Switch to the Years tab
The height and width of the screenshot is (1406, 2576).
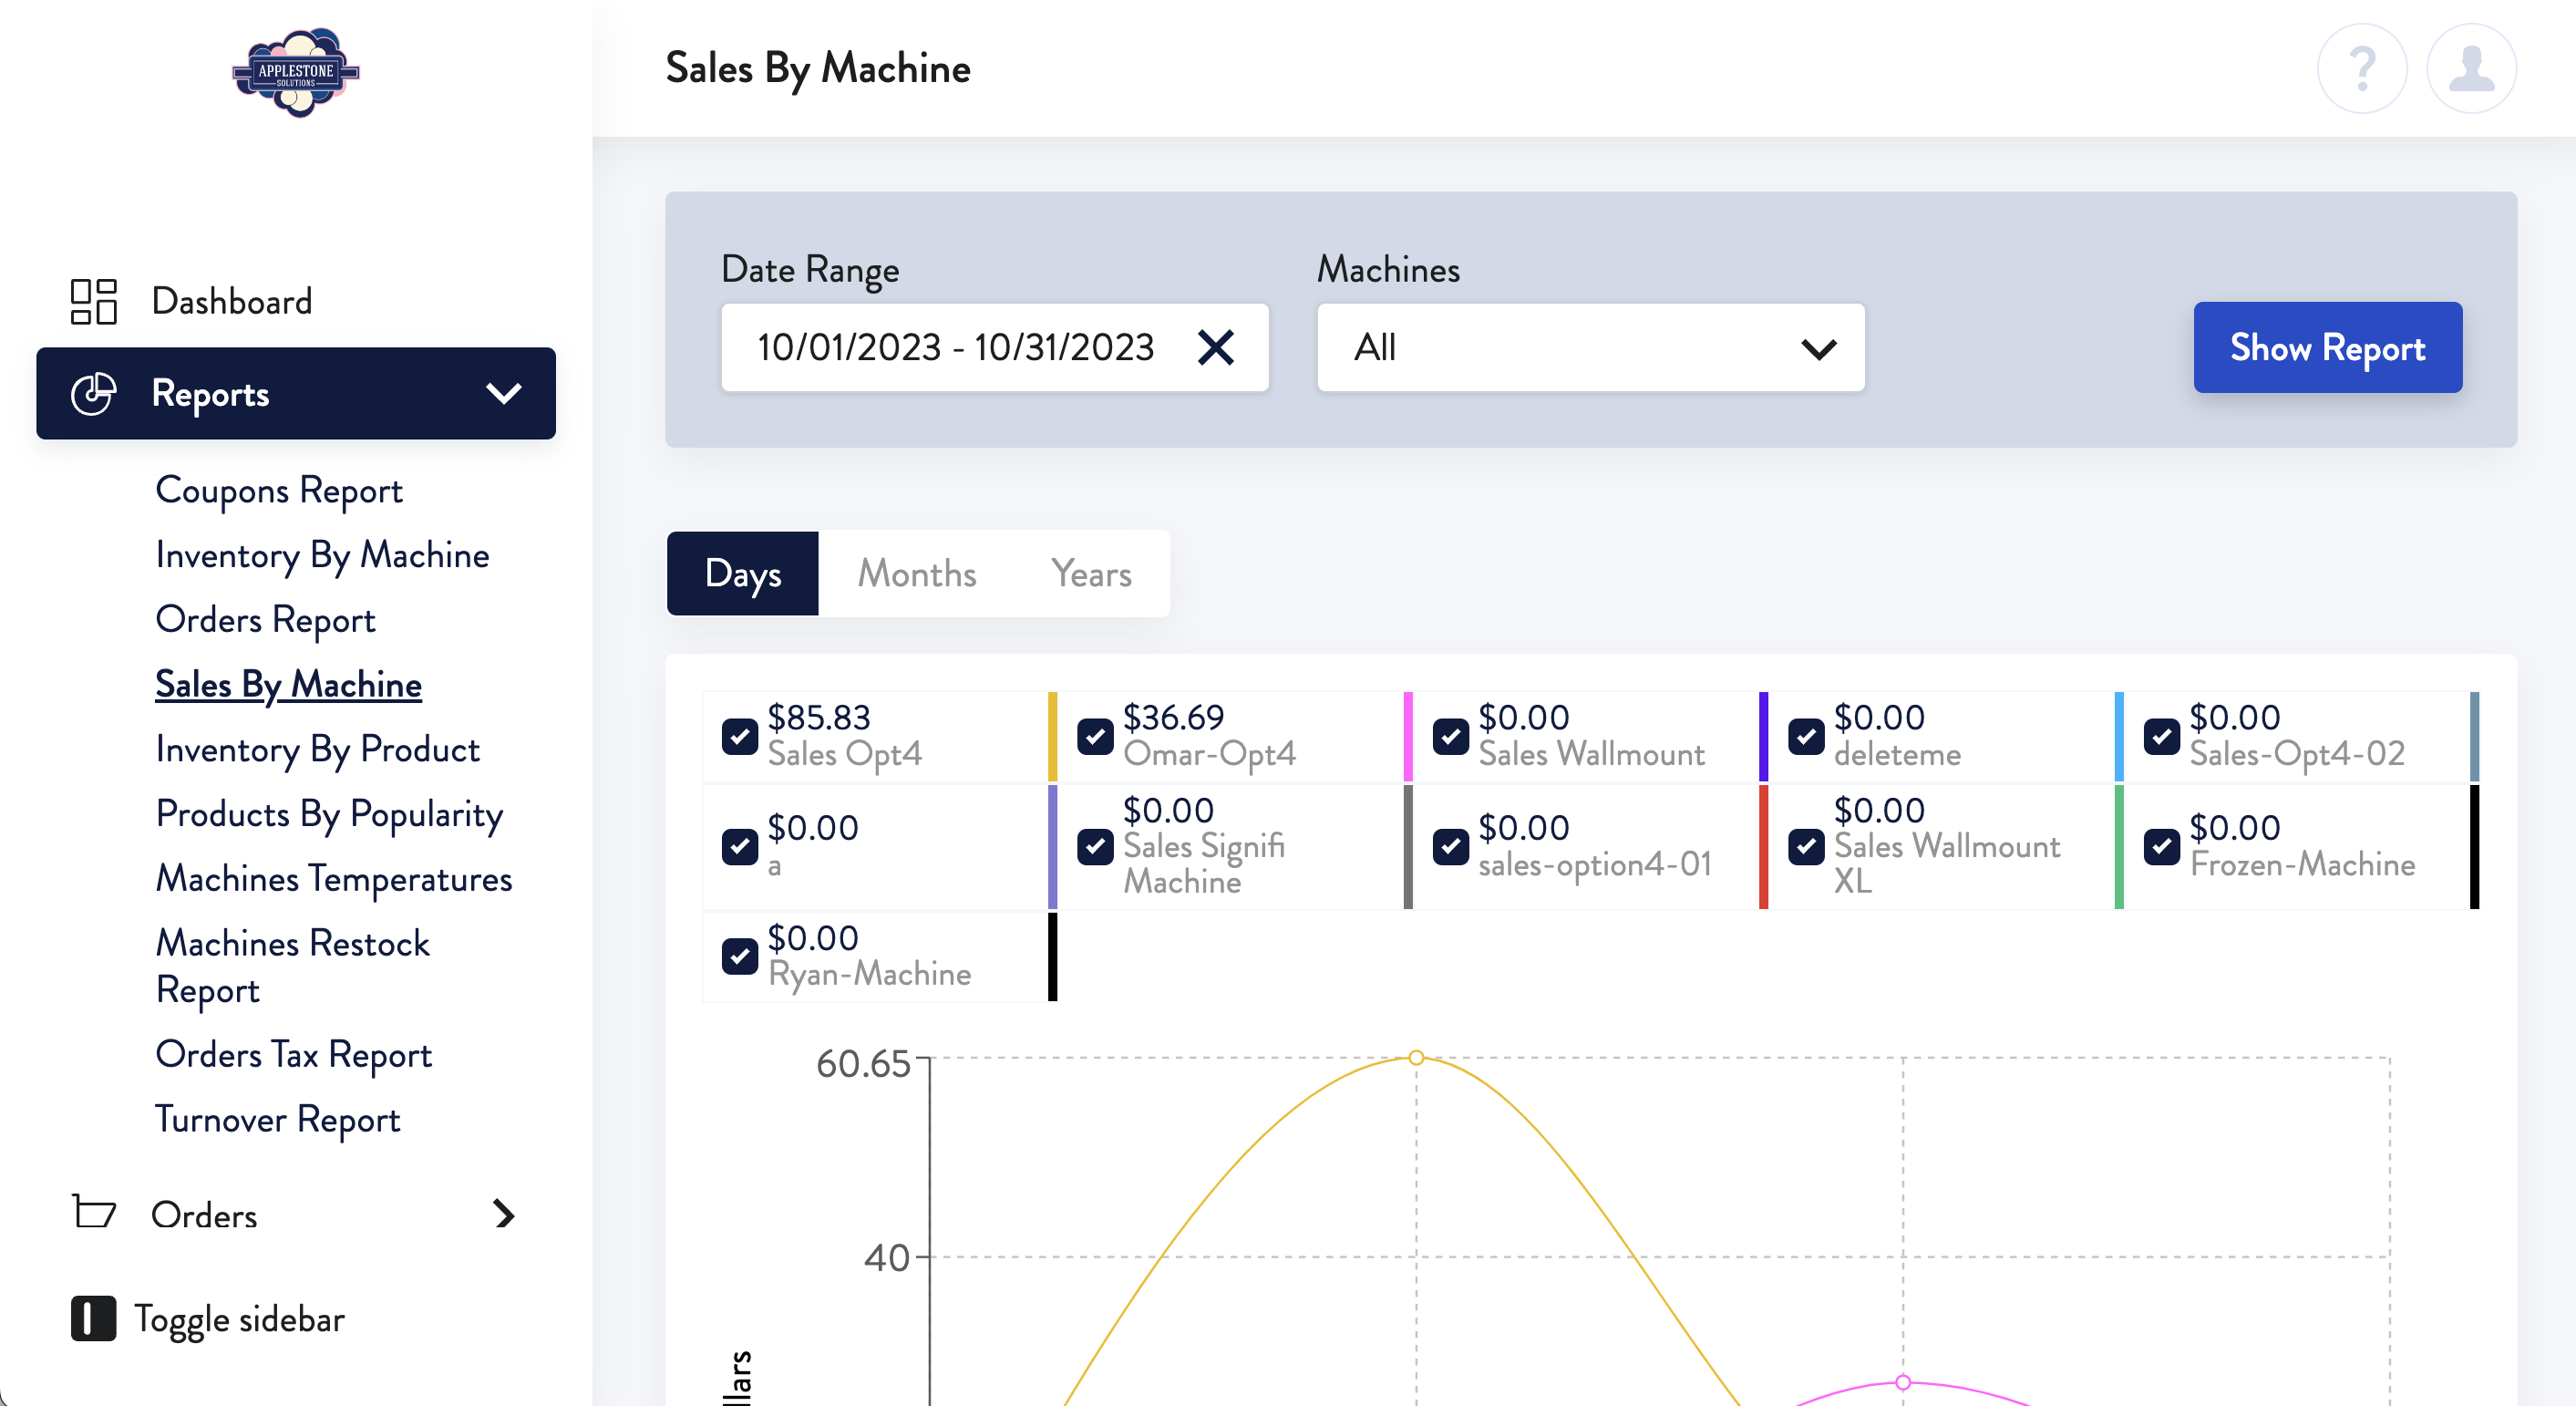1091,574
